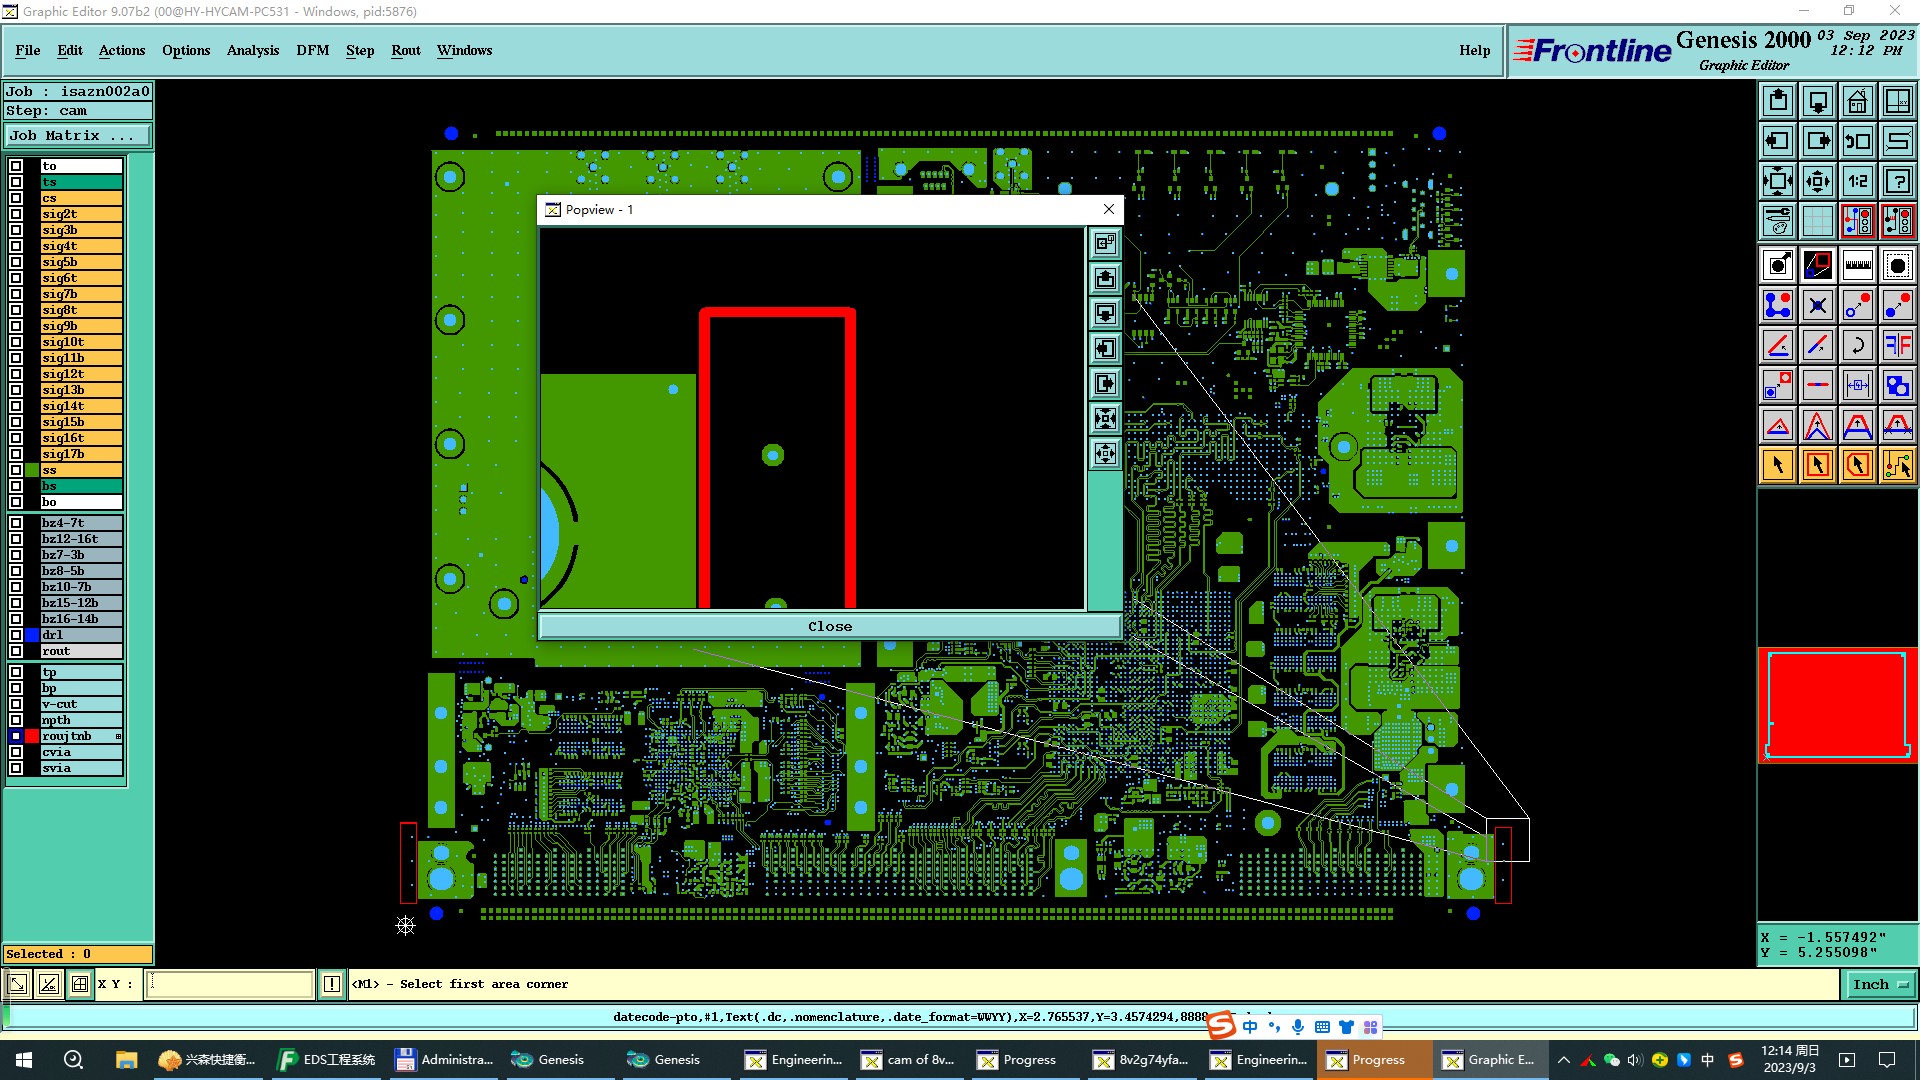Open the Analysis menu
Image resolution: width=1920 pixels, height=1080 pixels.
(252, 50)
